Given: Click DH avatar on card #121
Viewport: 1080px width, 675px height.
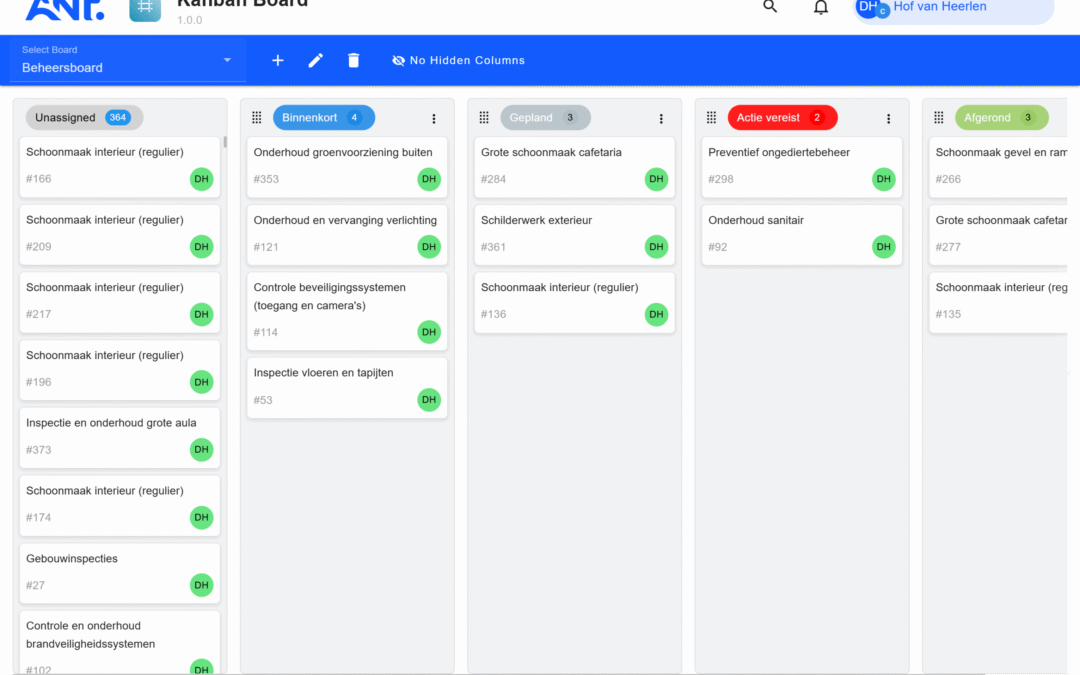Looking at the screenshot, I should (x=429, y=247).
